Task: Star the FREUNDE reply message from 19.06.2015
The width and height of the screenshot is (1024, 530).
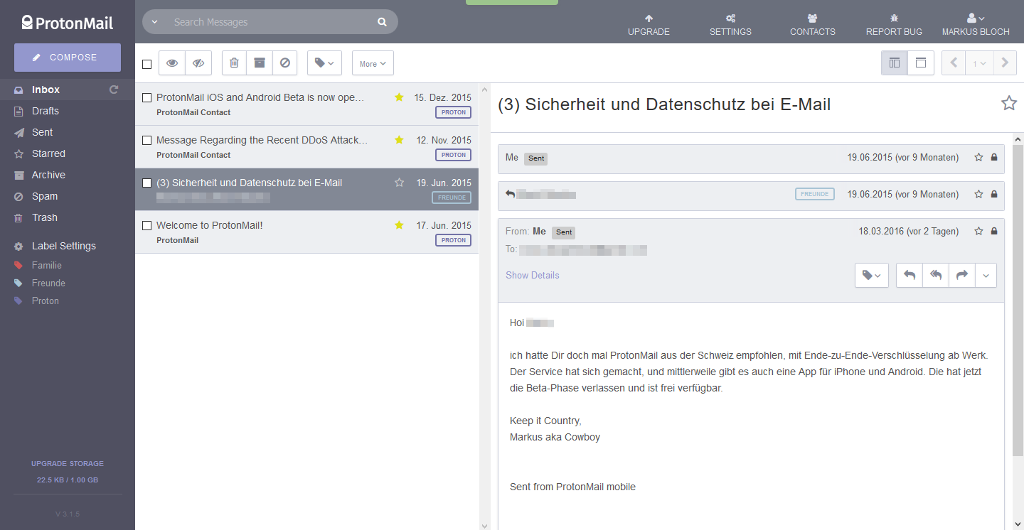Action: pos(978,195)
